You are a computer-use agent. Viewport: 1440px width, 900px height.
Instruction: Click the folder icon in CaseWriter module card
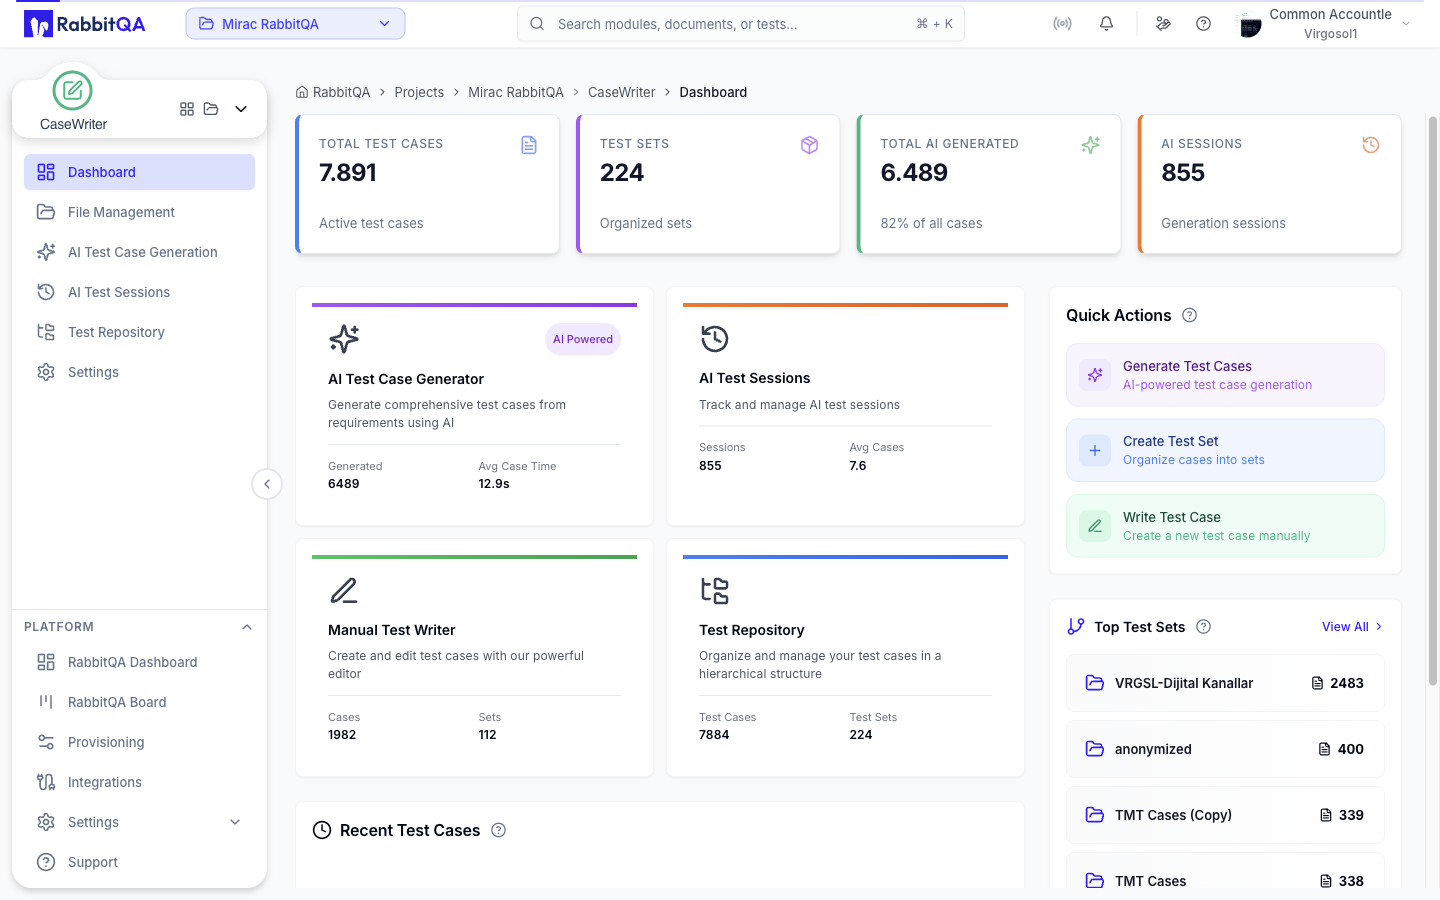click(211, 109)
